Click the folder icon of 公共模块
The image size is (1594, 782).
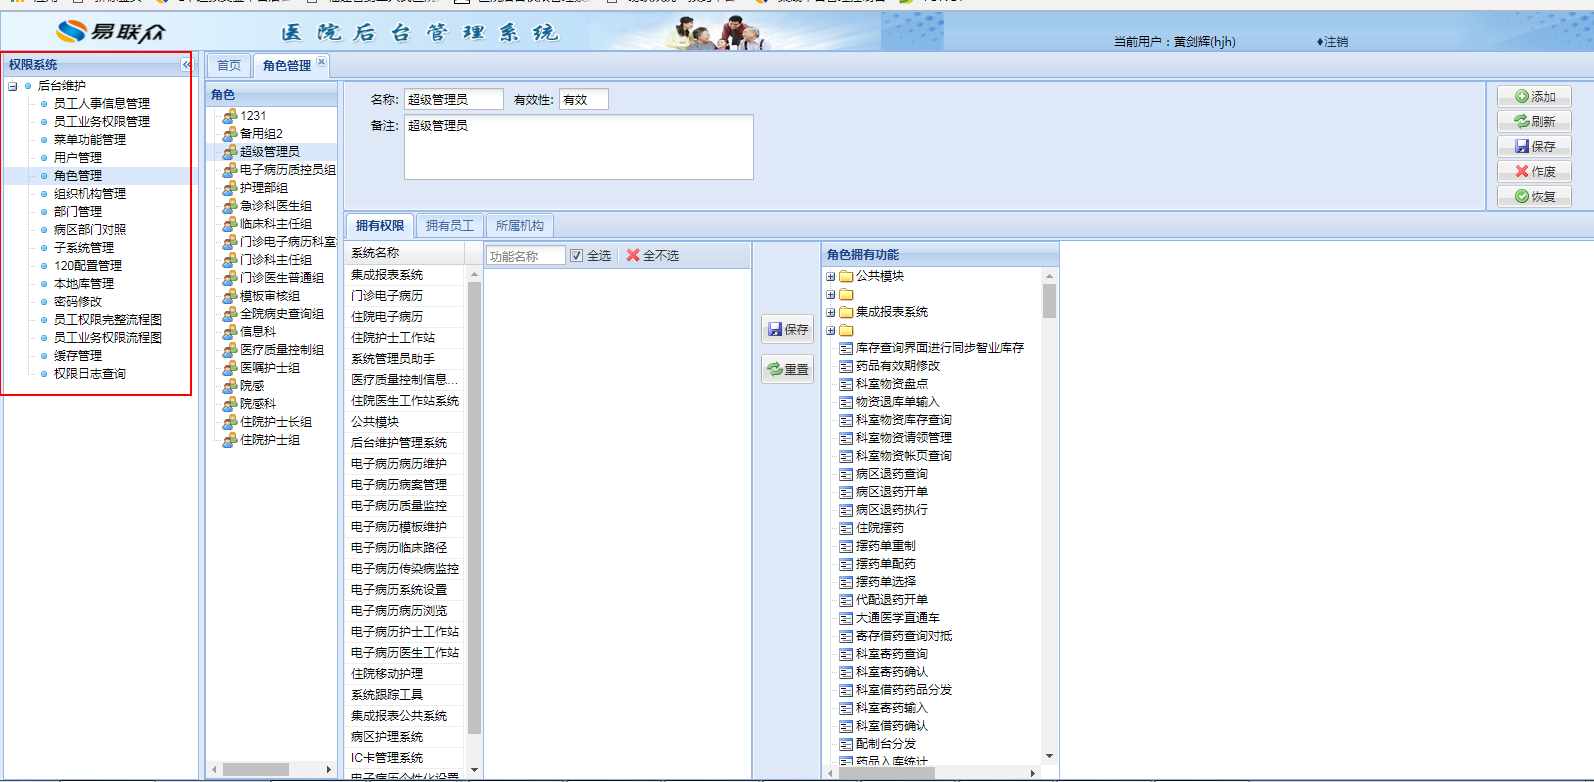846,276
